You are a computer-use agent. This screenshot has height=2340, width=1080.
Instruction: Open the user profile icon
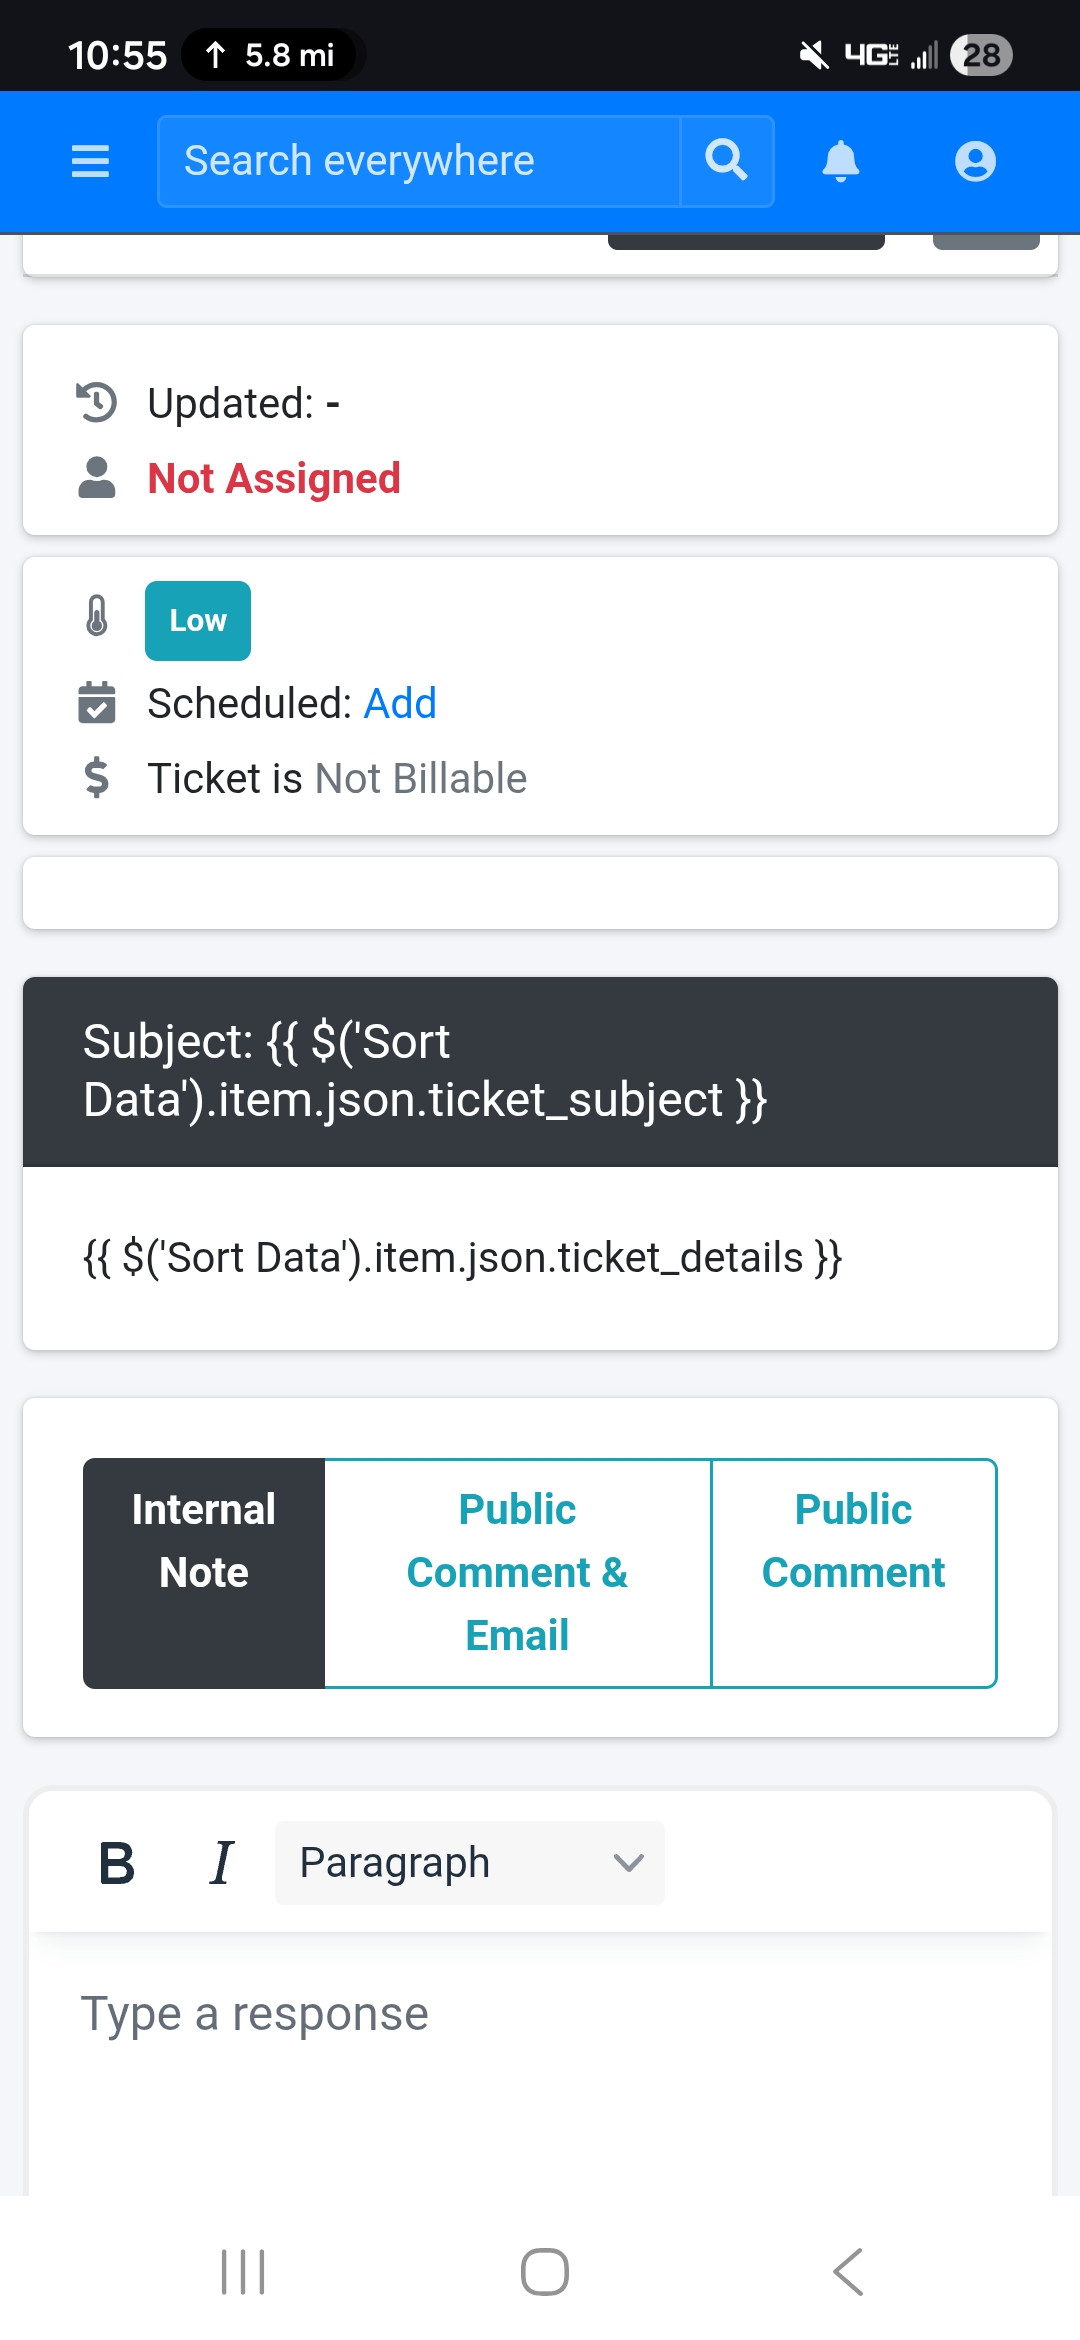(975, 161)
